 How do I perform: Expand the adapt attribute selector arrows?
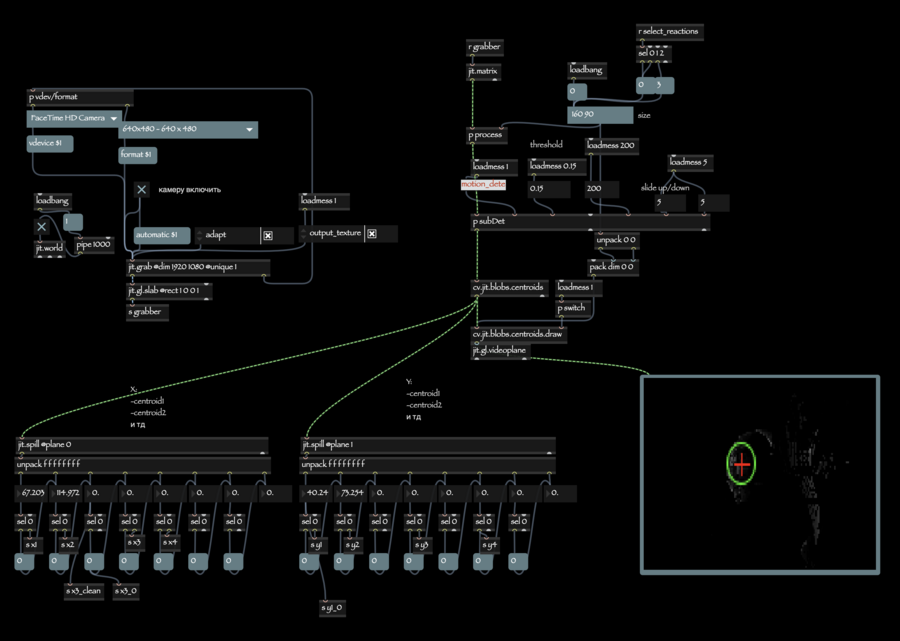[x=199, y=235]
